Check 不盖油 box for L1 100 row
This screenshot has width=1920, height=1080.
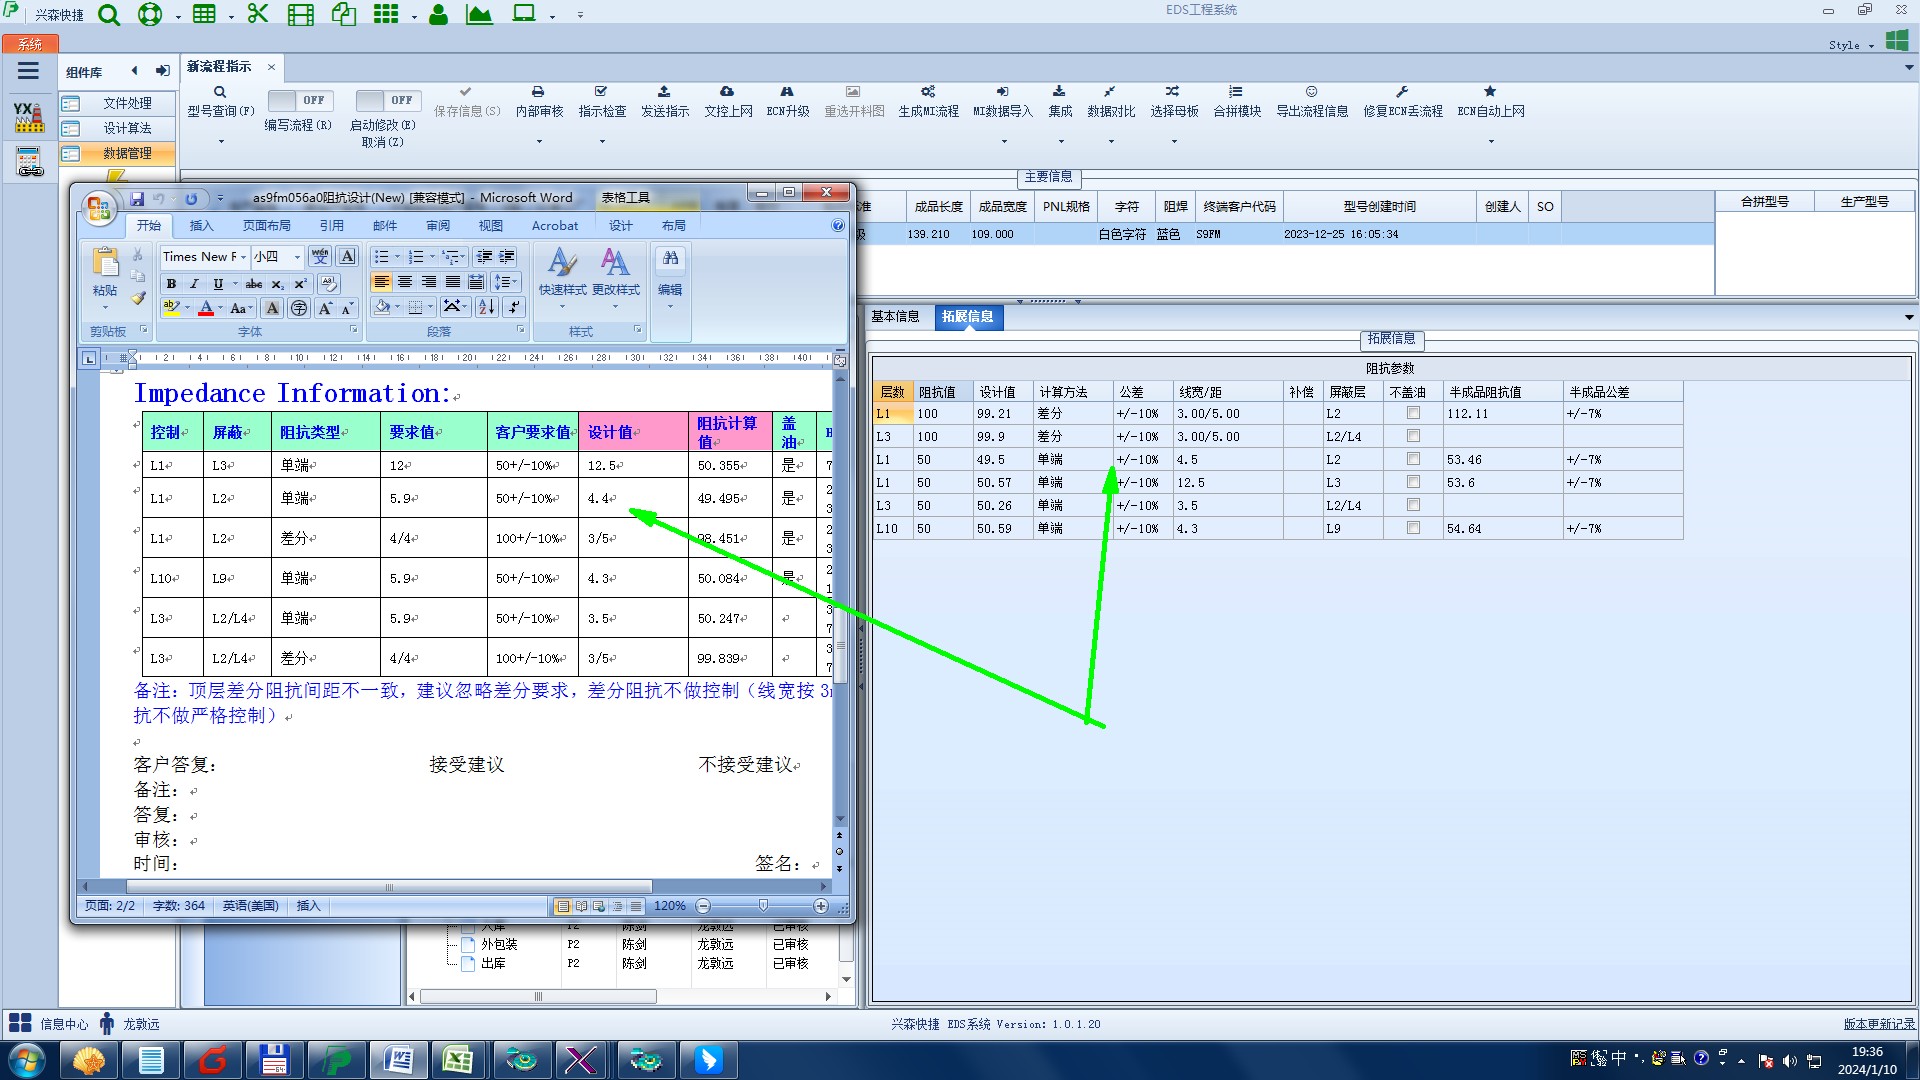(x=1413, y=413)
